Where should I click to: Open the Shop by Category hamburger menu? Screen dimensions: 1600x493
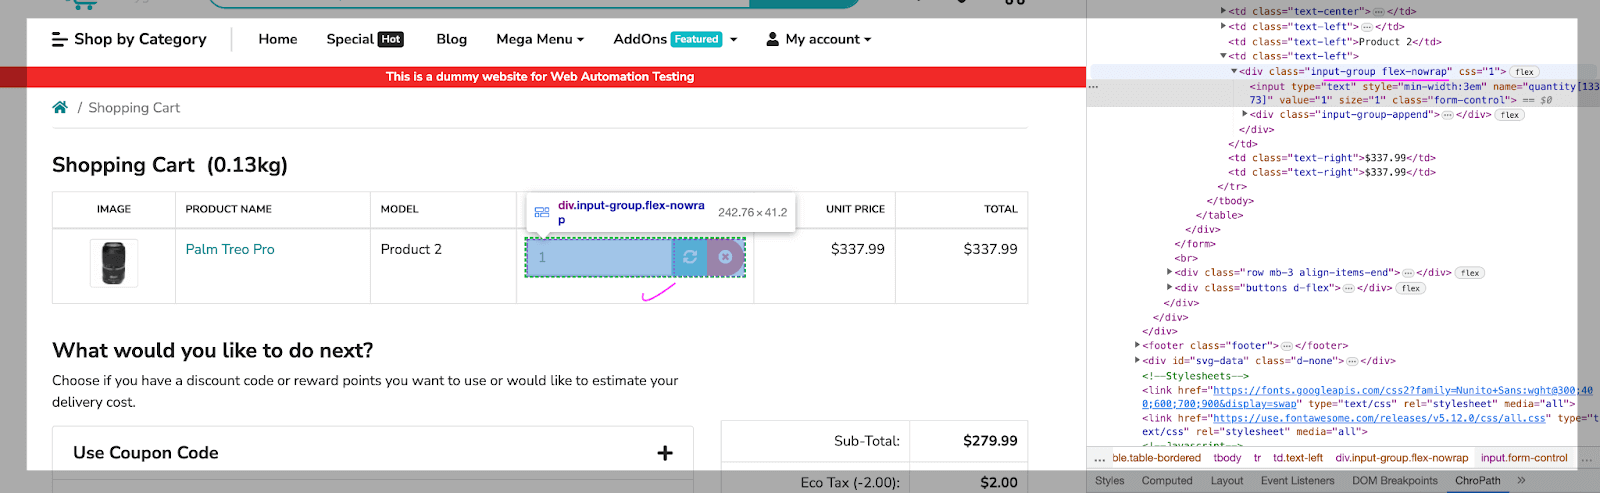(60, 39)
